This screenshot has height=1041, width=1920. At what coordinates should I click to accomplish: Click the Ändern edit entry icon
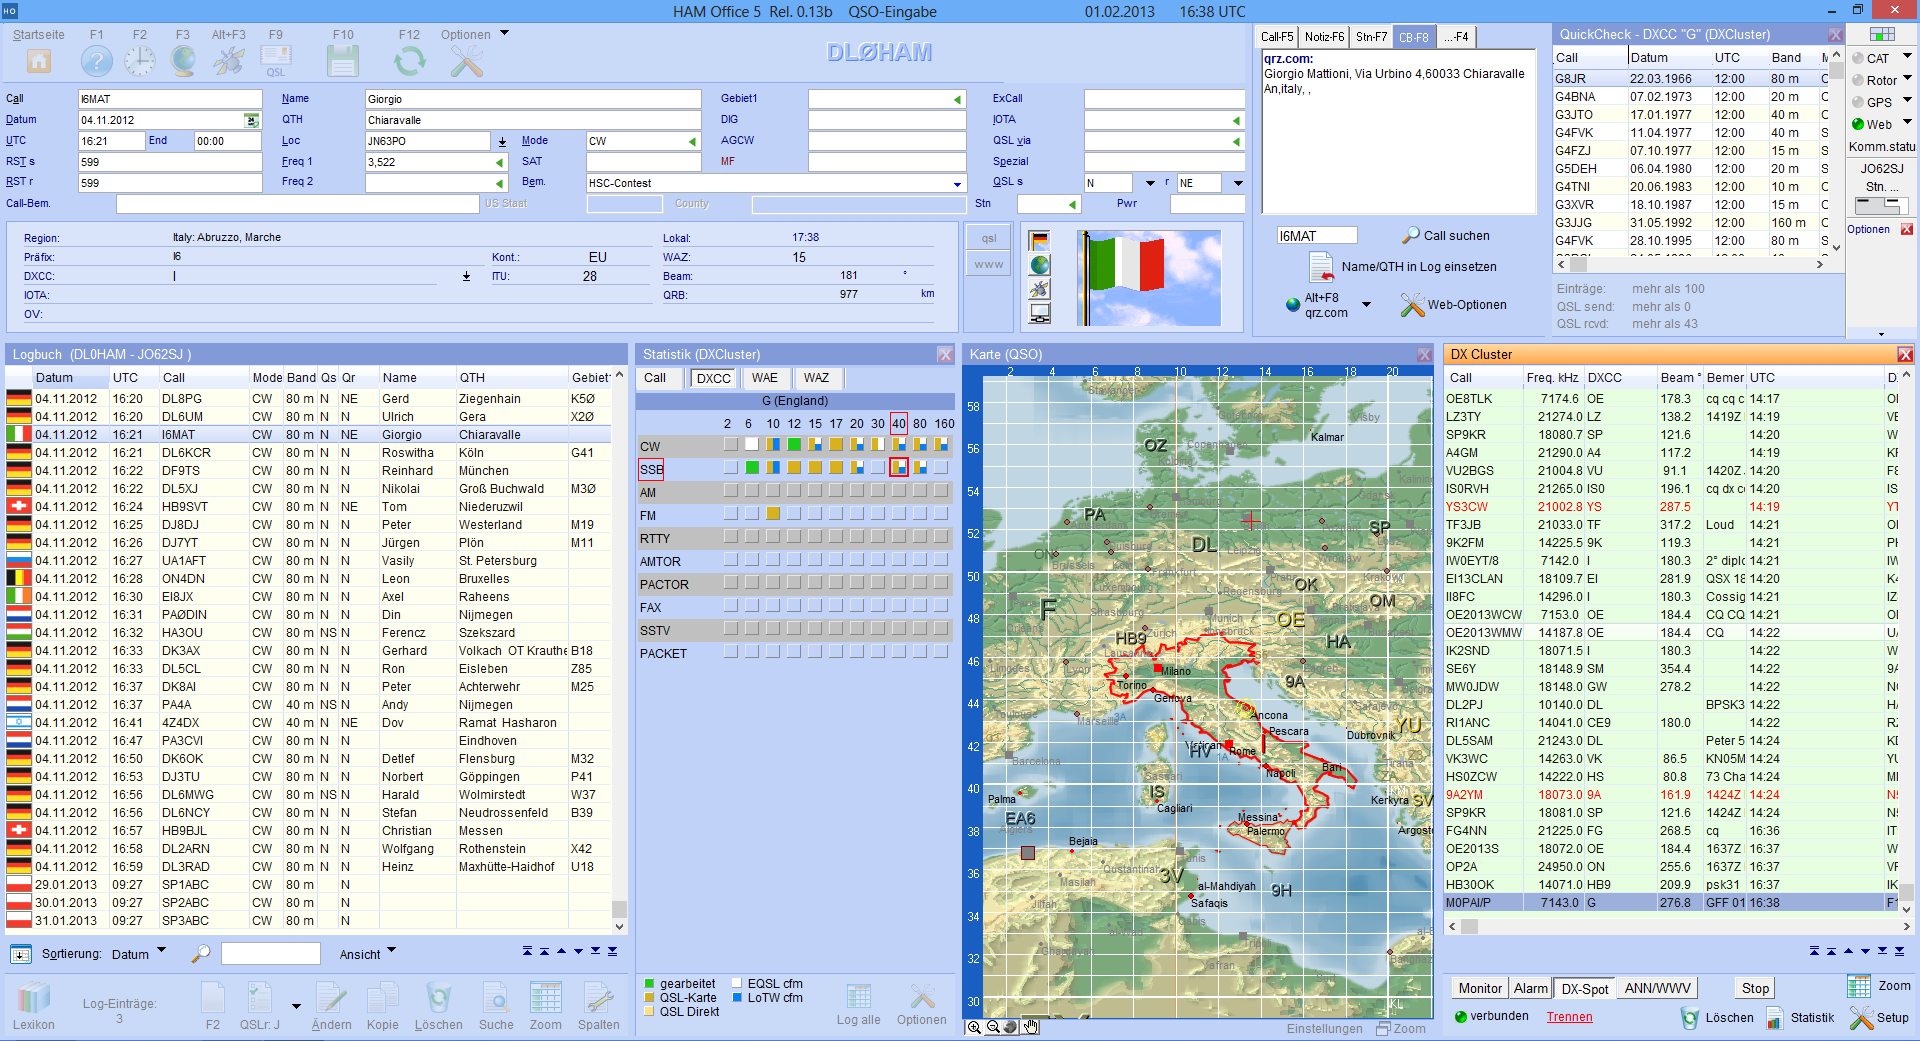pyautogui.click(x=331, y=999)
